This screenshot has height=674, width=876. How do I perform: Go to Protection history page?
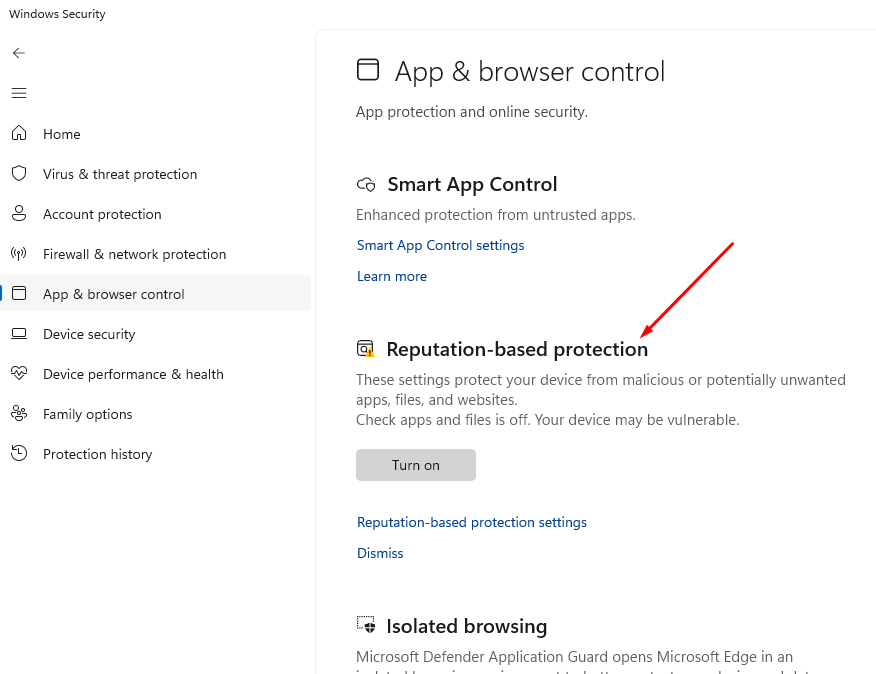point(97,454)
